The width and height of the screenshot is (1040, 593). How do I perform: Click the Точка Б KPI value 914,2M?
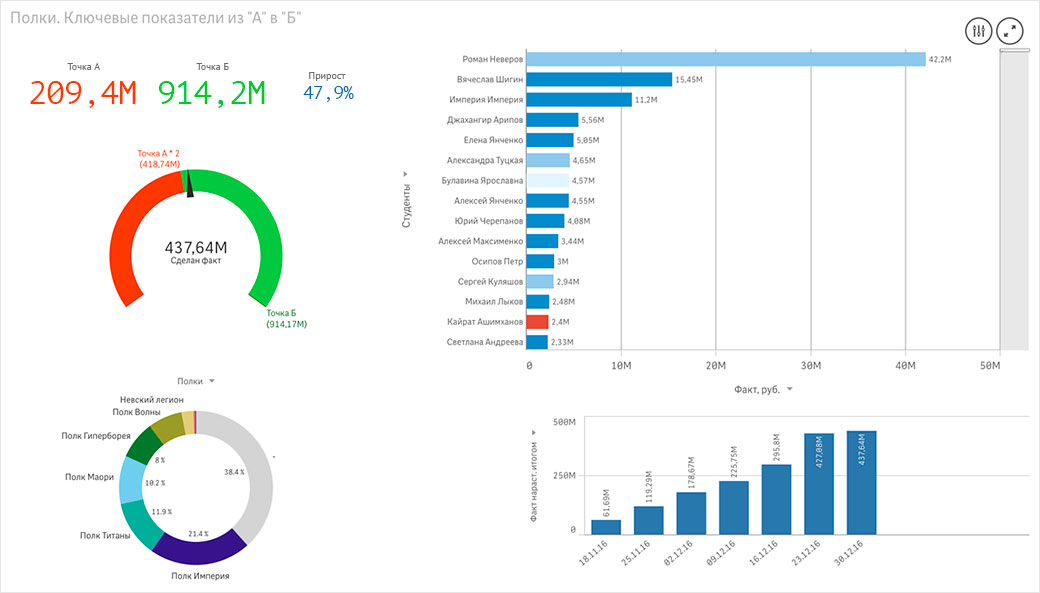pos(212,93)
